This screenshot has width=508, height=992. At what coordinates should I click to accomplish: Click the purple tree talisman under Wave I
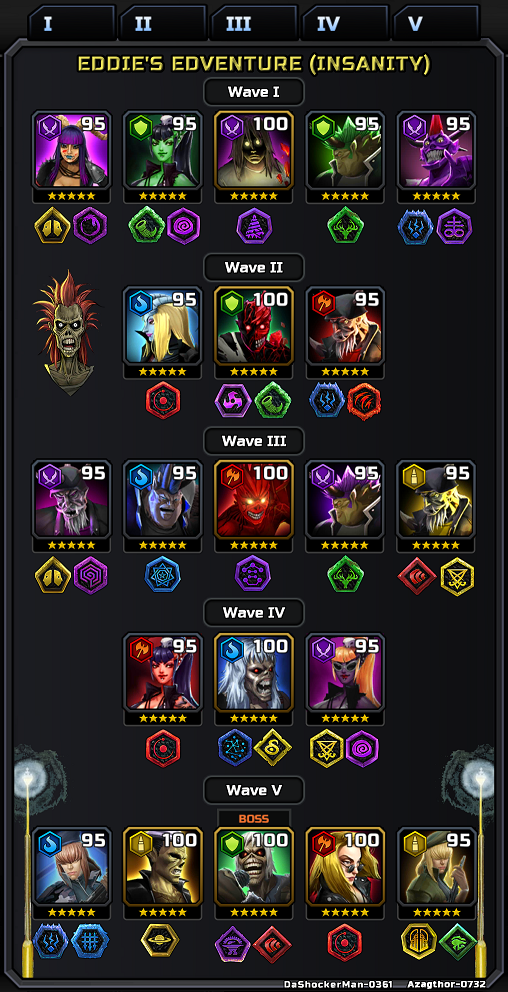click(254, 226)
